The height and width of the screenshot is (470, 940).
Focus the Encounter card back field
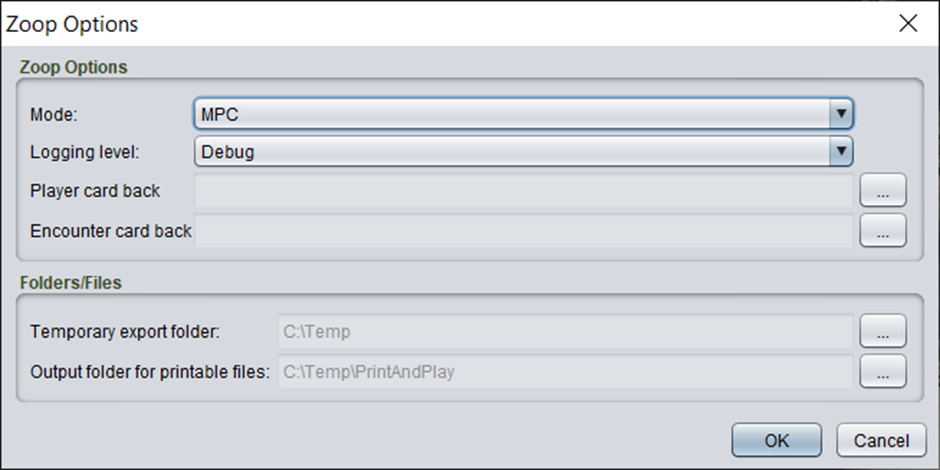(x=523, y=230)
